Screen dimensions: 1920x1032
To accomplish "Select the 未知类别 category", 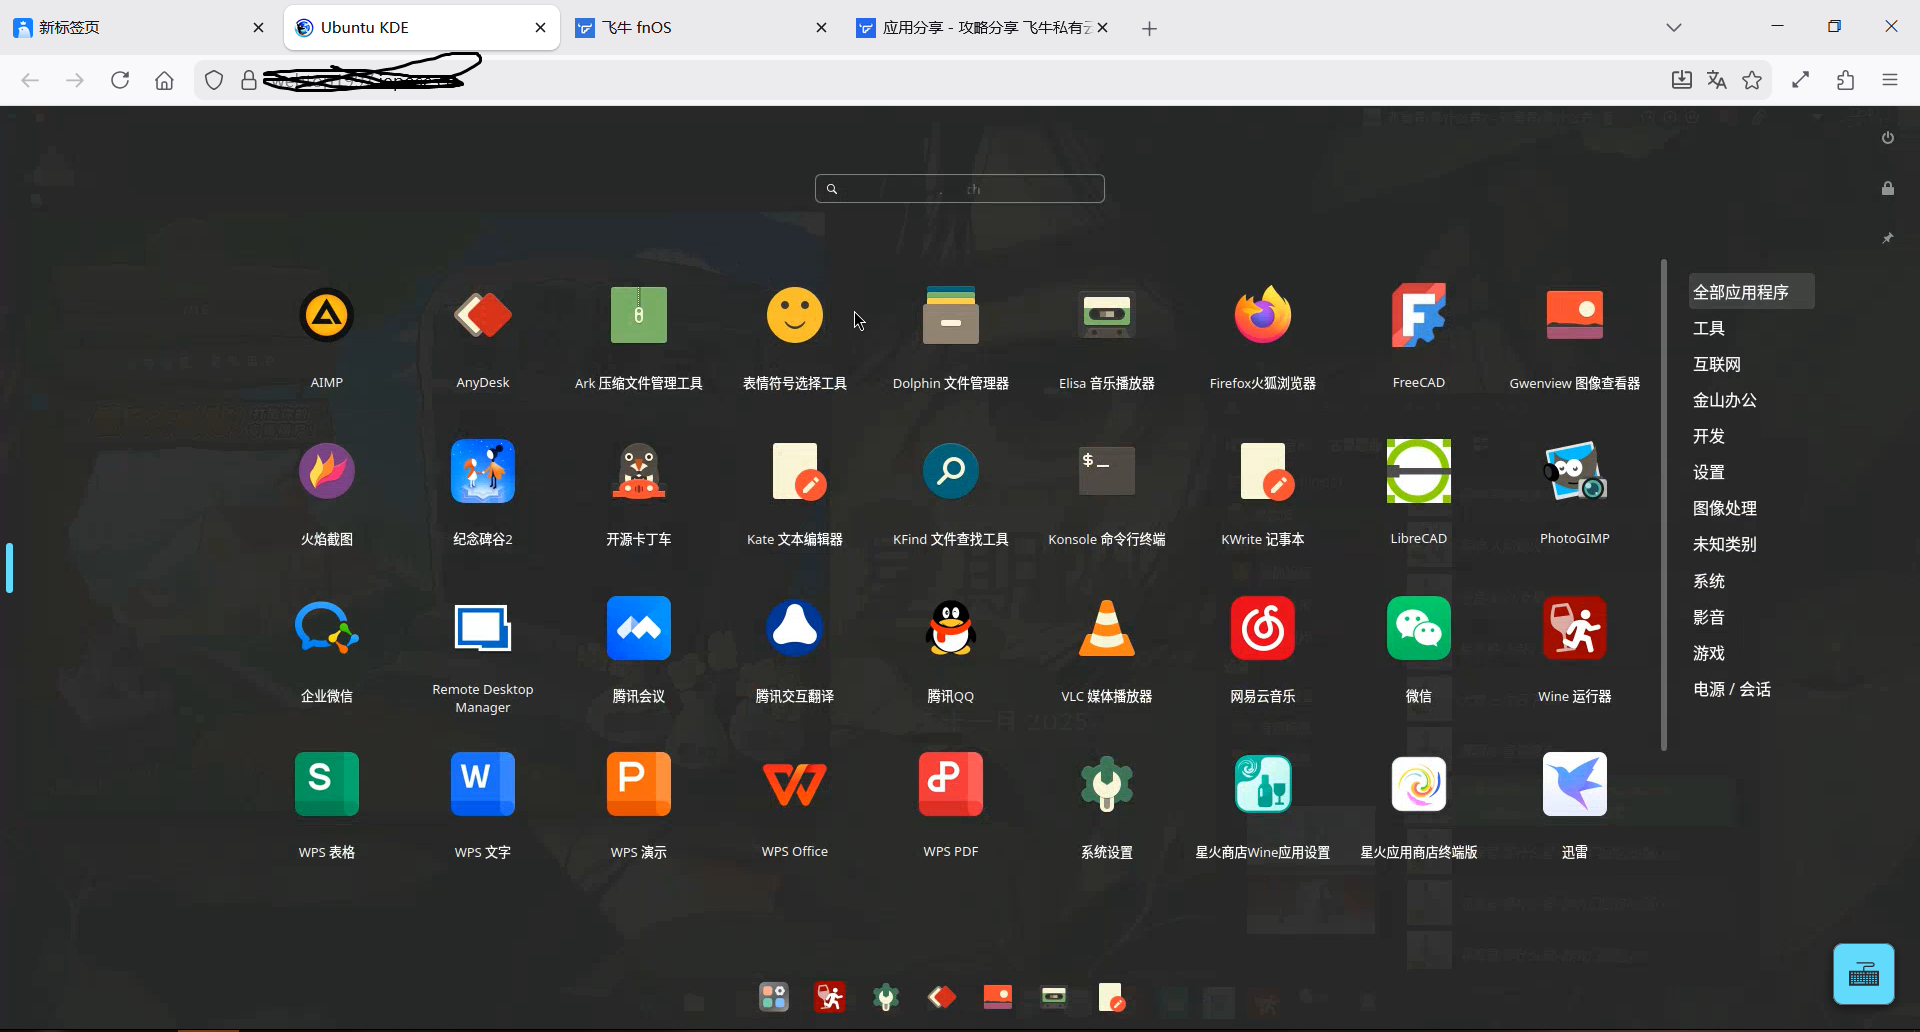I will point(1725,544).
